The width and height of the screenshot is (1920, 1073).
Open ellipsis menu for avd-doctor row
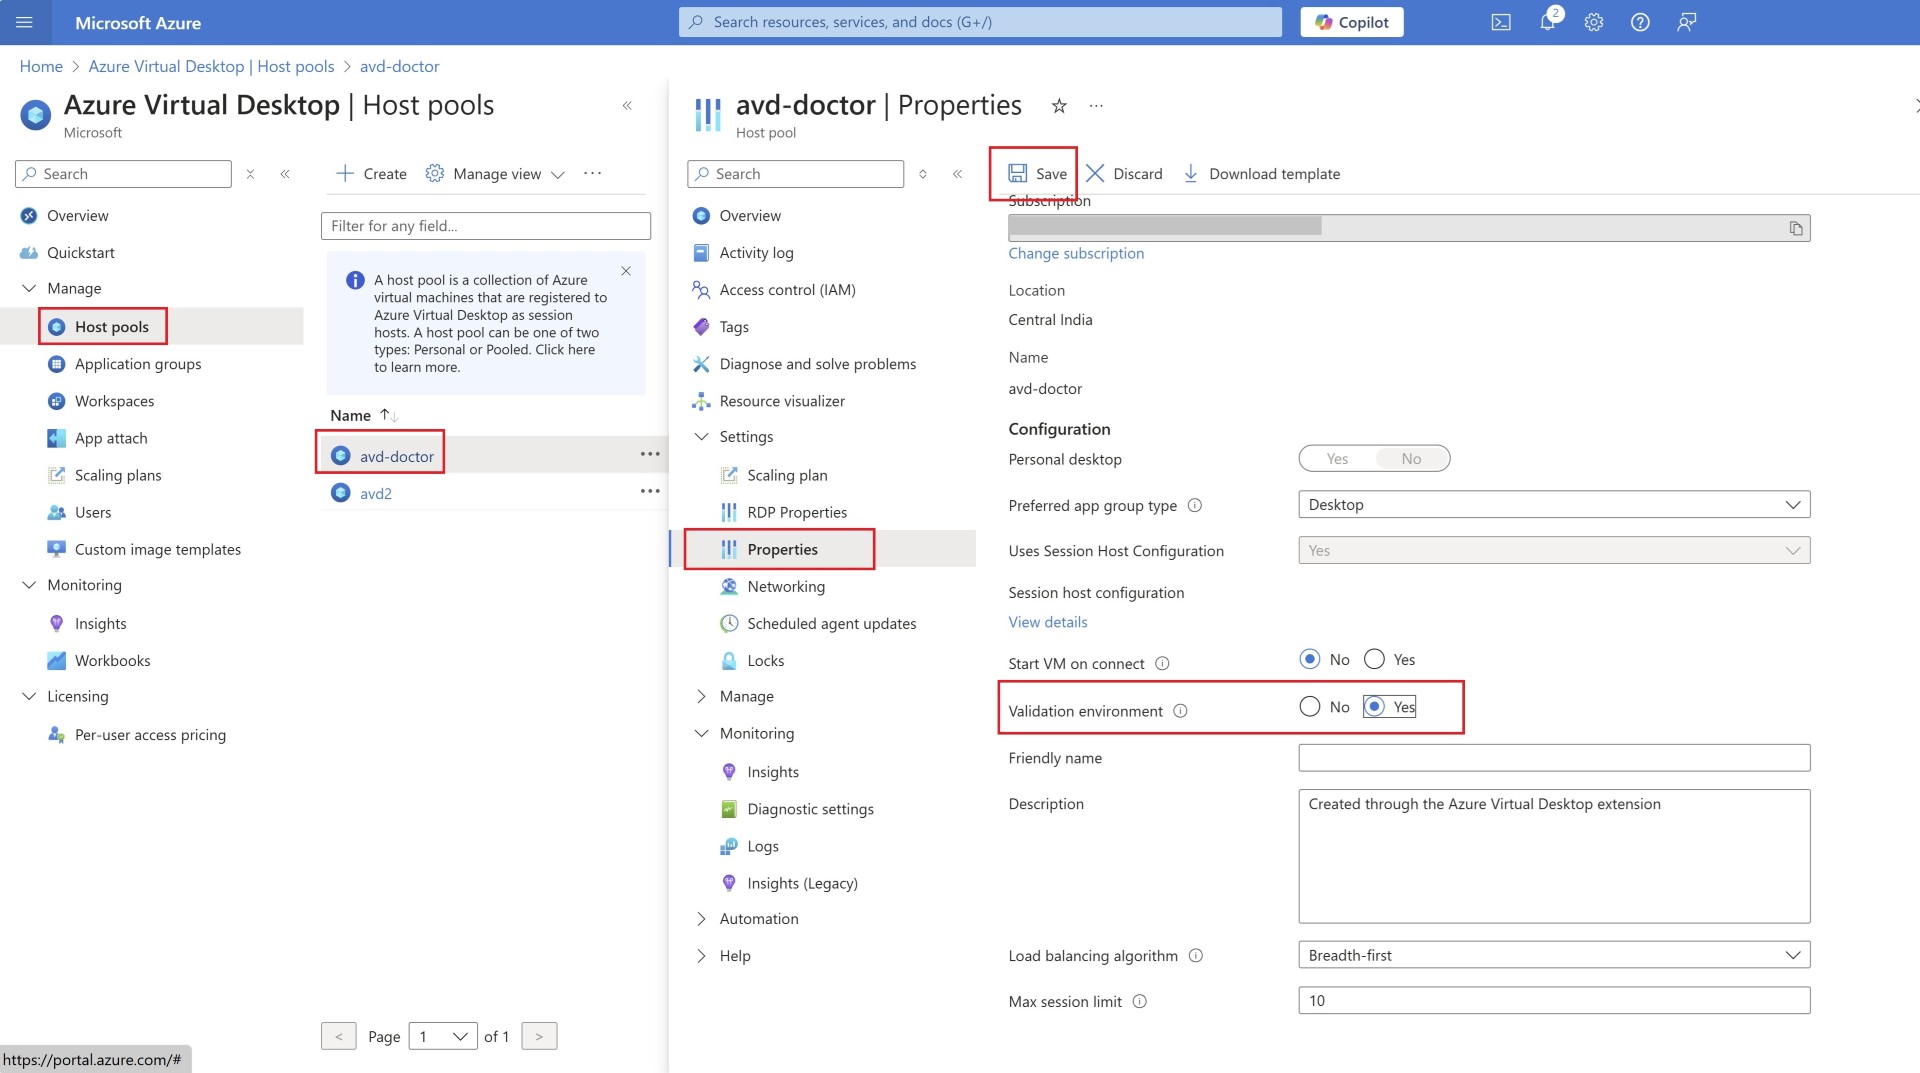point(650,454)
